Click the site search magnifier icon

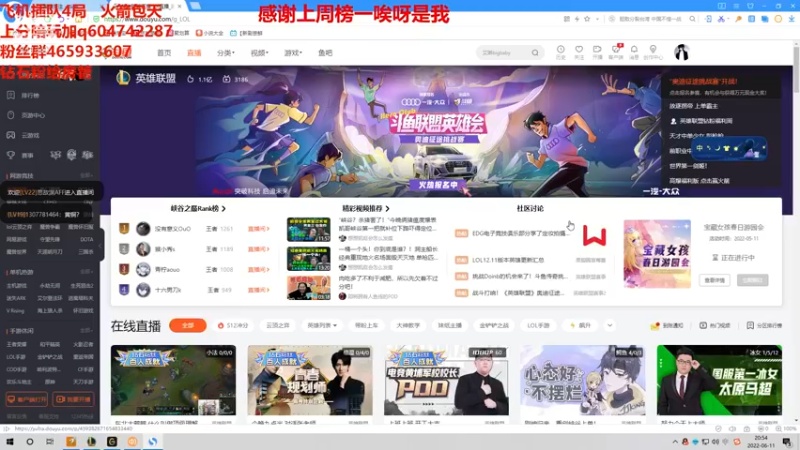click(x=535, y=53)
